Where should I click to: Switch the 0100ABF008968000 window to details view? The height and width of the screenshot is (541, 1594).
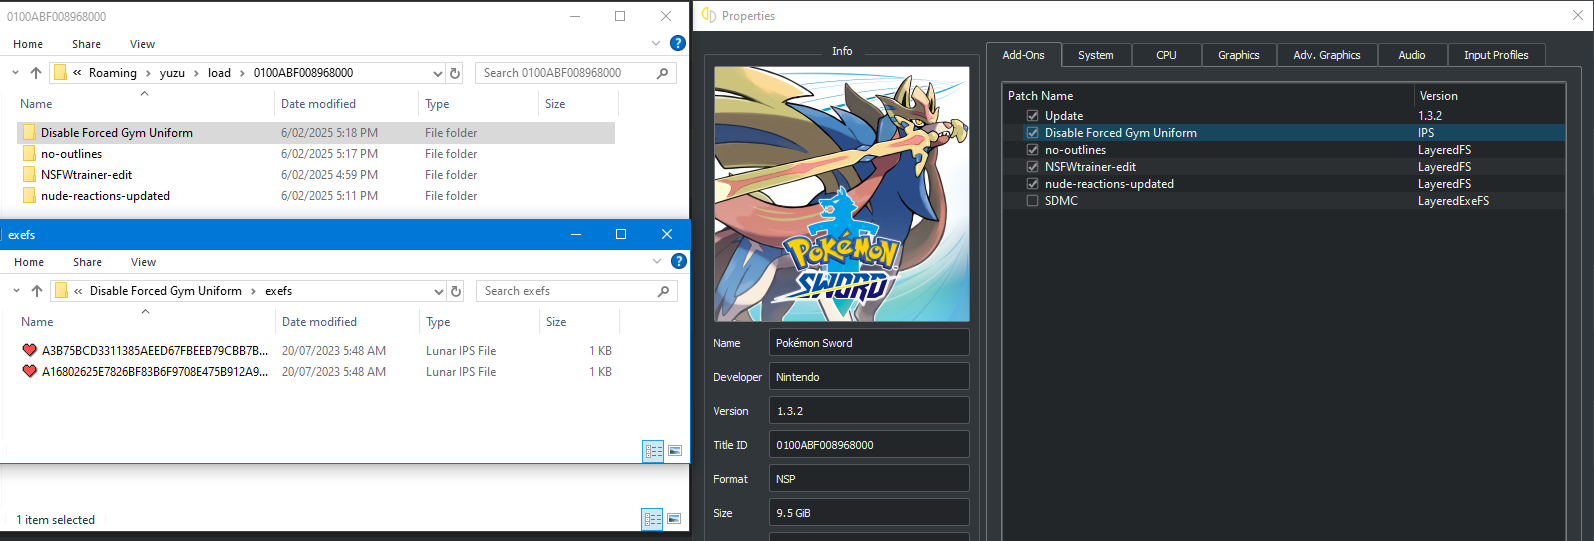(x=652, y=519)
